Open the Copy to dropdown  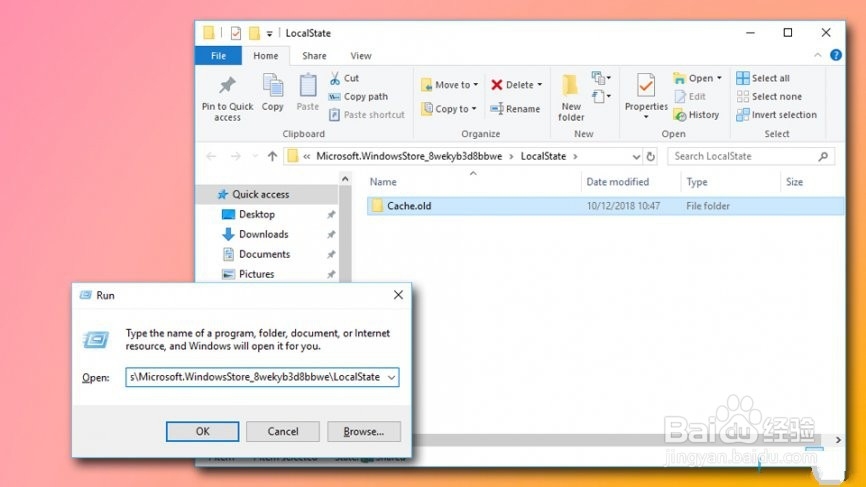[x=448, y=109]
